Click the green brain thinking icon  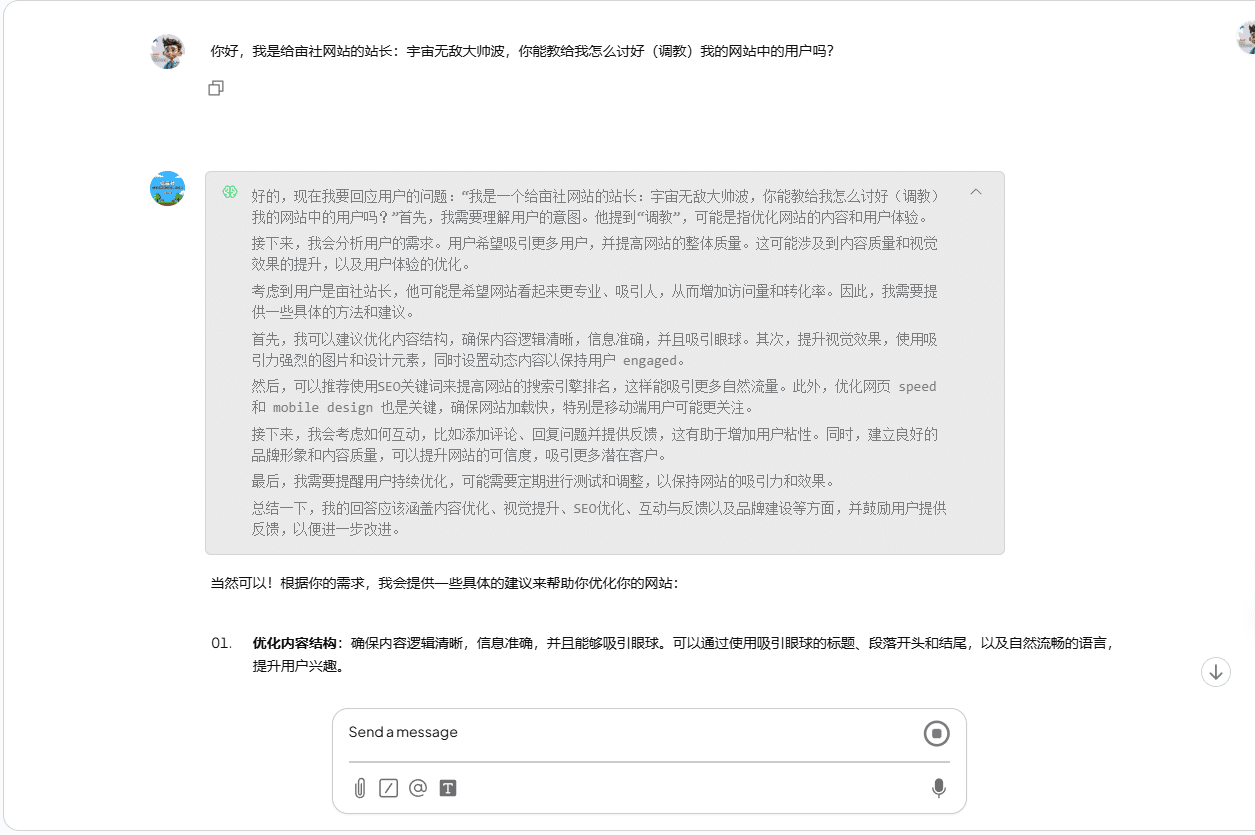[x=230, y=191]
